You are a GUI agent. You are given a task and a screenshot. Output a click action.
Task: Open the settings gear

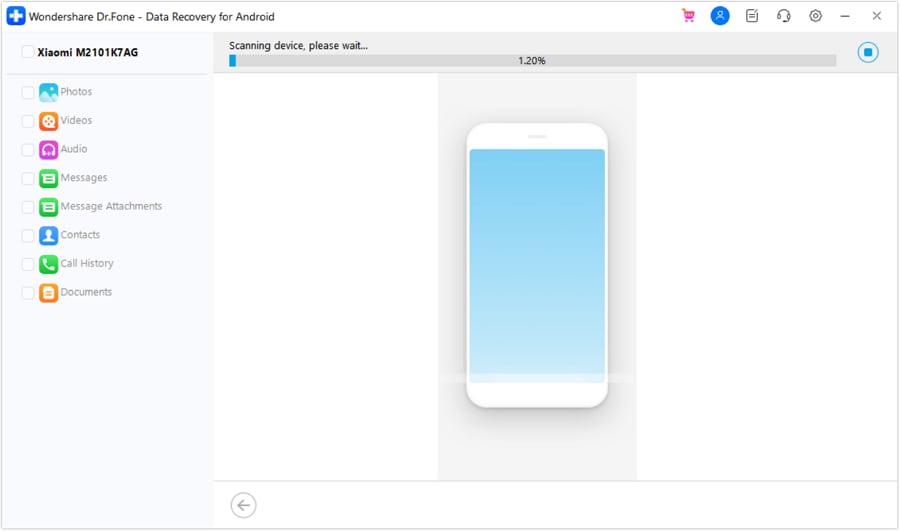coord(815,16)
